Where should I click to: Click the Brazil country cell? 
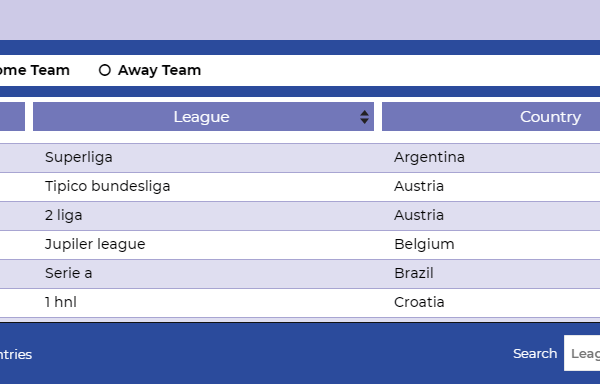[x=414, y=273]
